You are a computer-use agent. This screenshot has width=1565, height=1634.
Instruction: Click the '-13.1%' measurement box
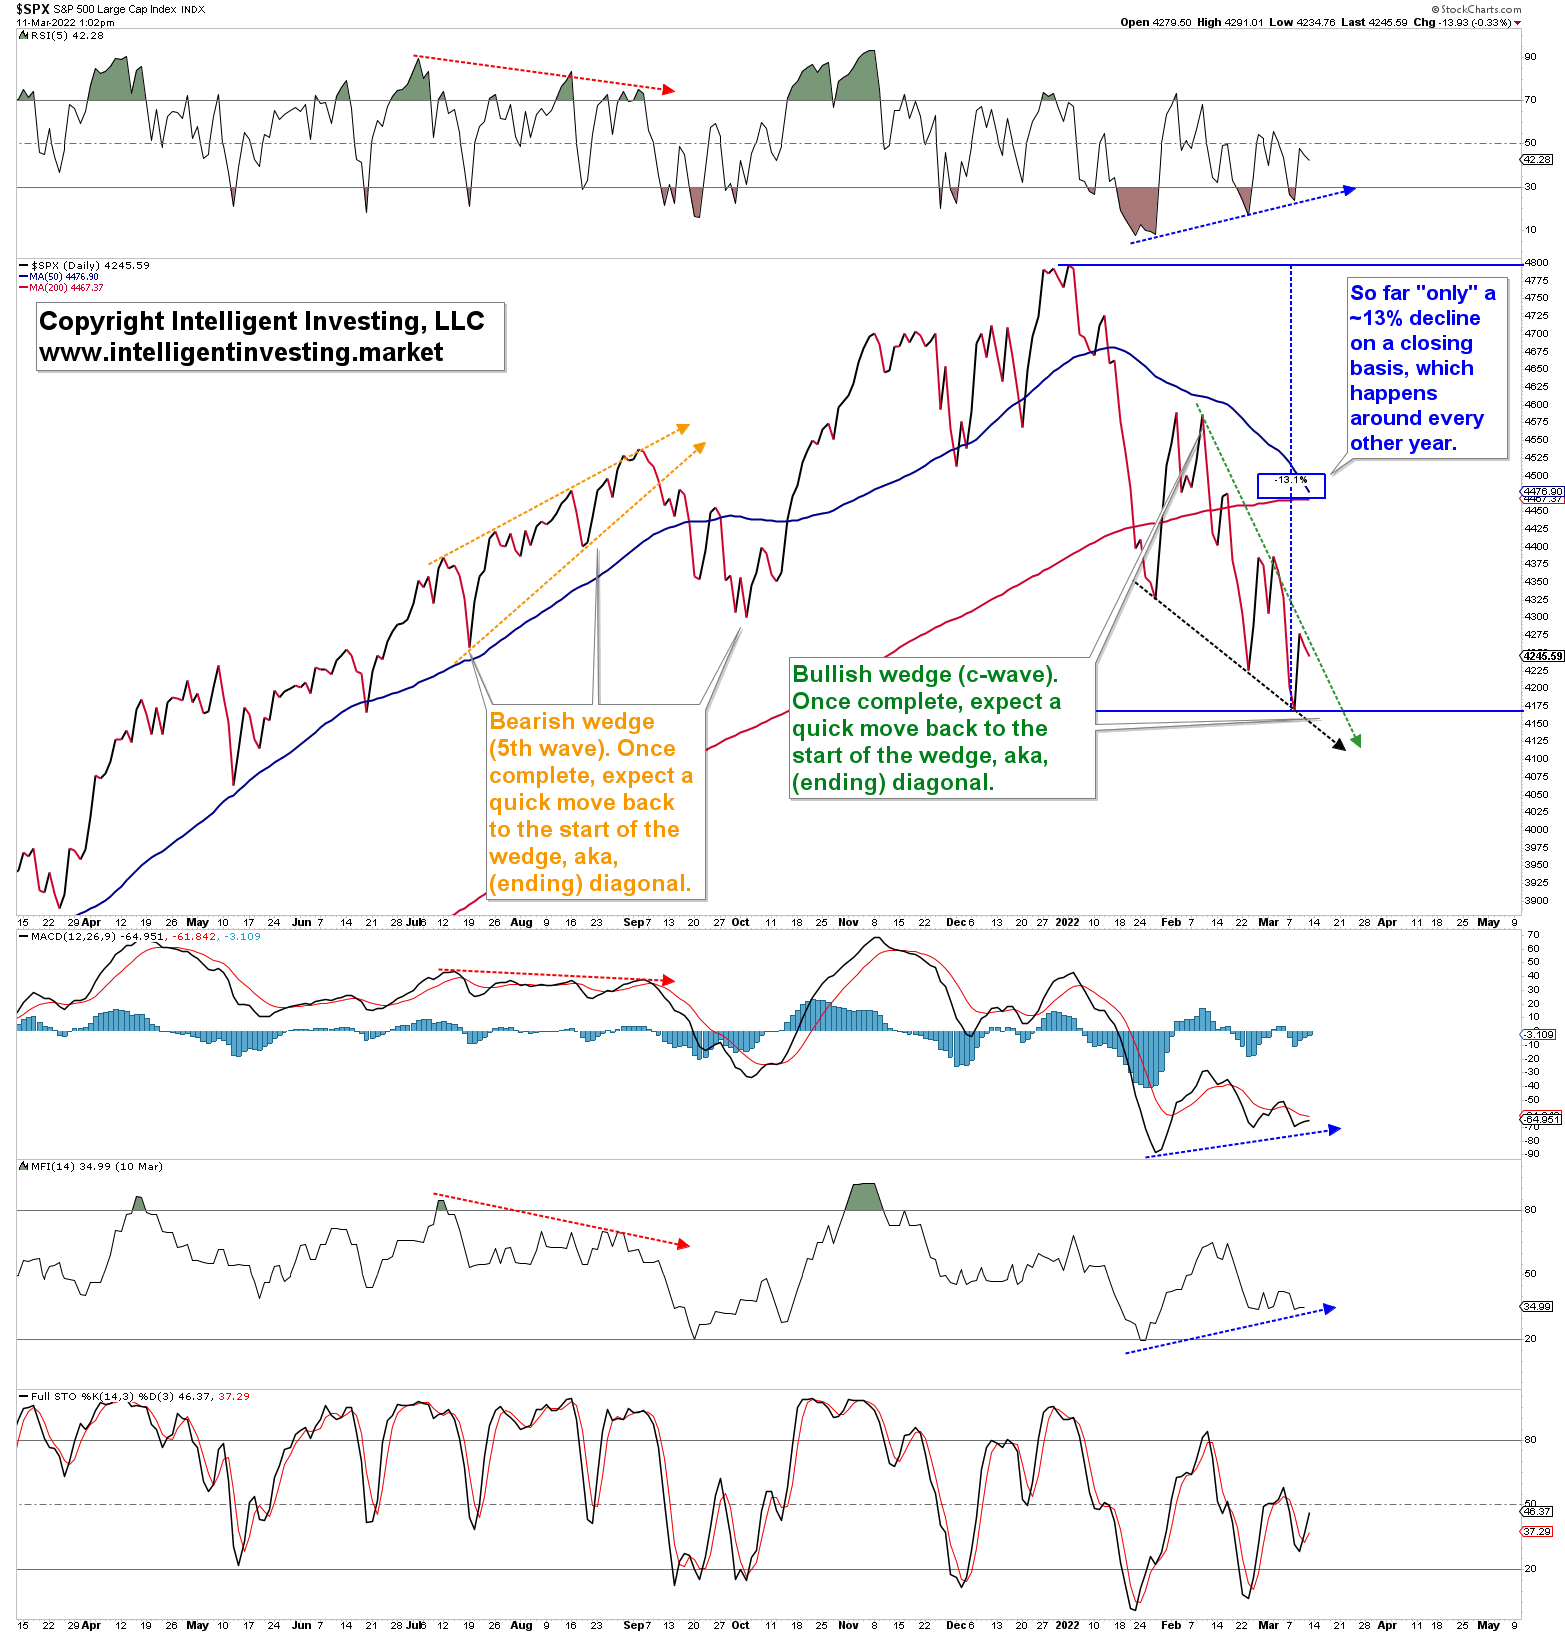tap(1291, 486)
